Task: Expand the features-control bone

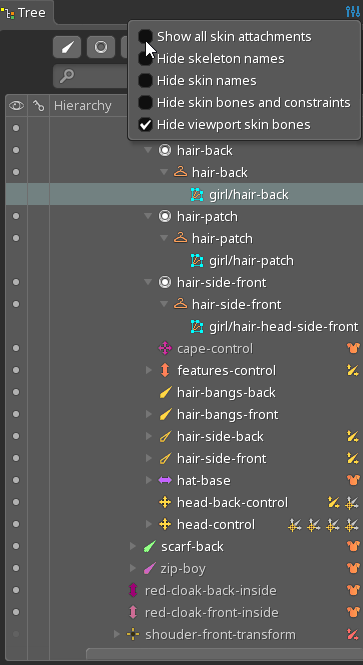Action: point(148,371)
